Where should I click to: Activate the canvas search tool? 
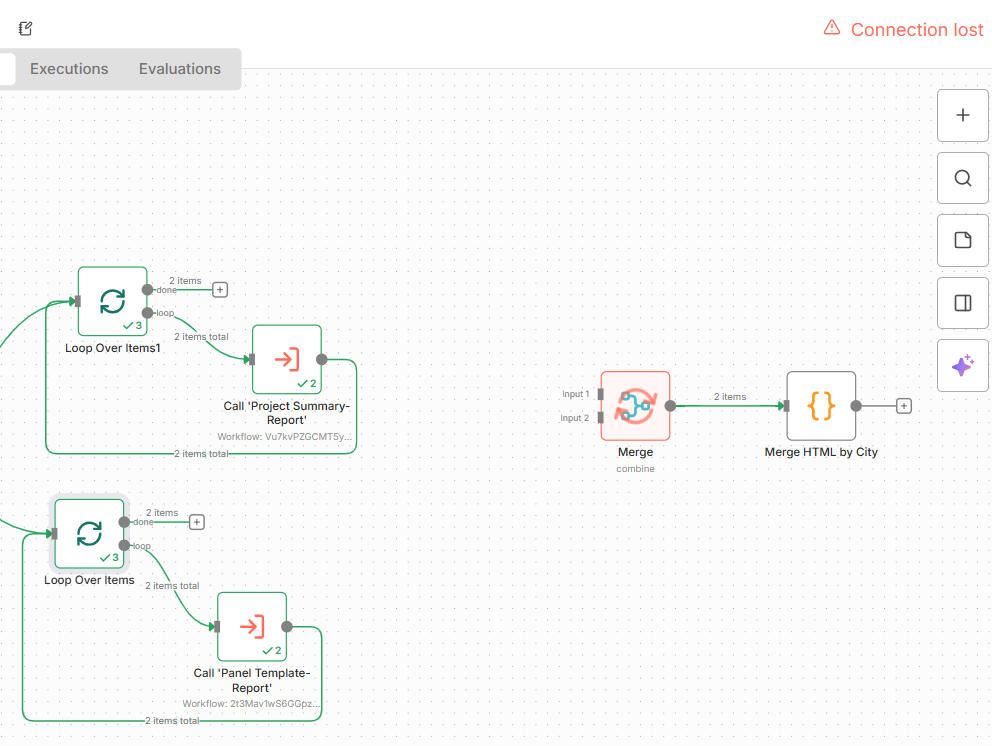tap(962, 177)
